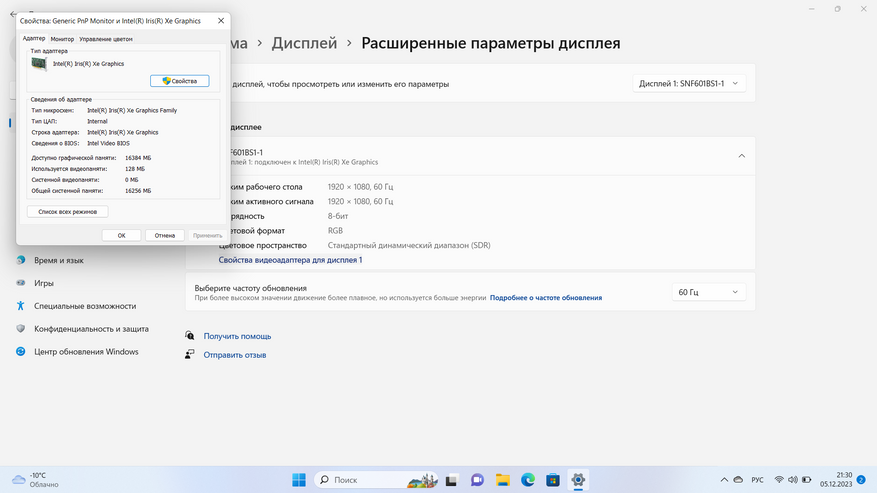Switch to the Монитор tab
Screen dimensions: 877x493
62,39
